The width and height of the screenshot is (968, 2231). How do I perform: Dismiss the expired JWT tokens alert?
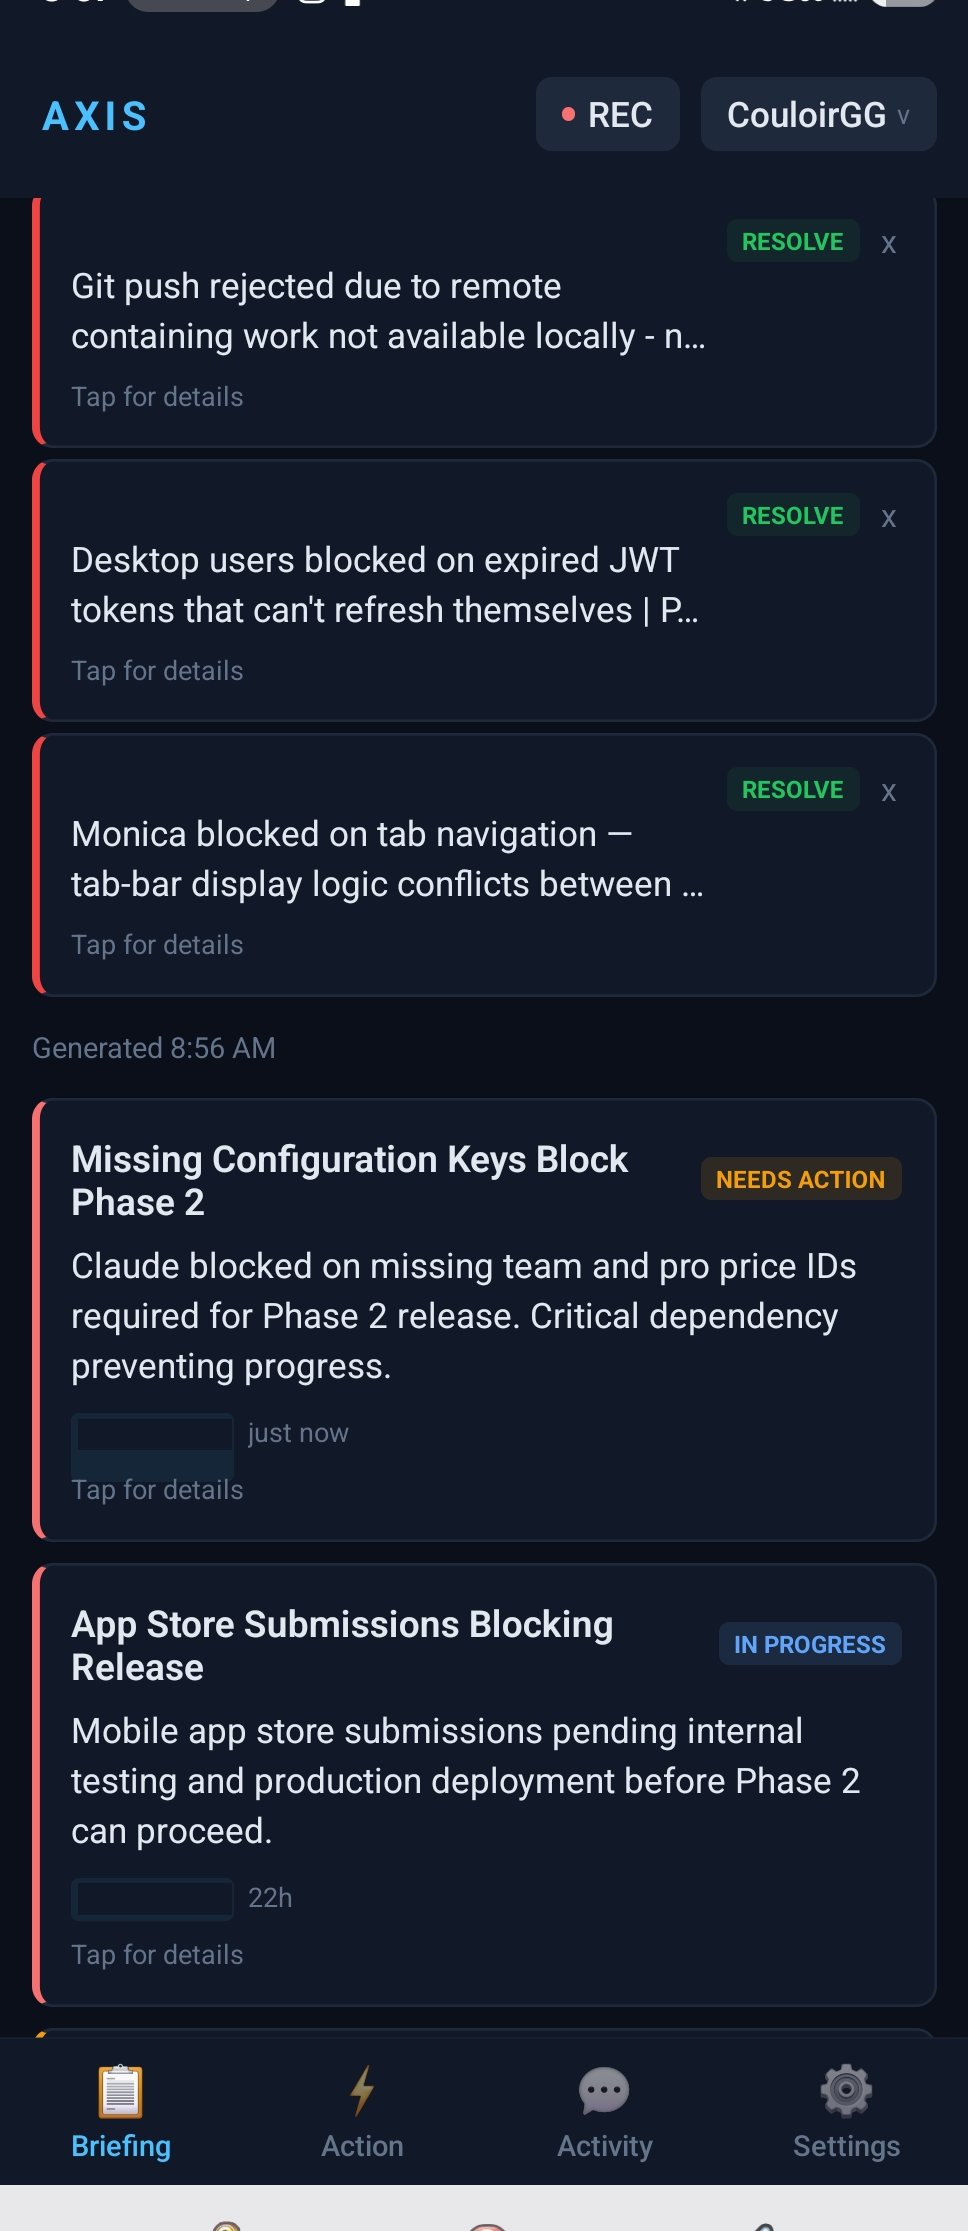coord(888,519)
